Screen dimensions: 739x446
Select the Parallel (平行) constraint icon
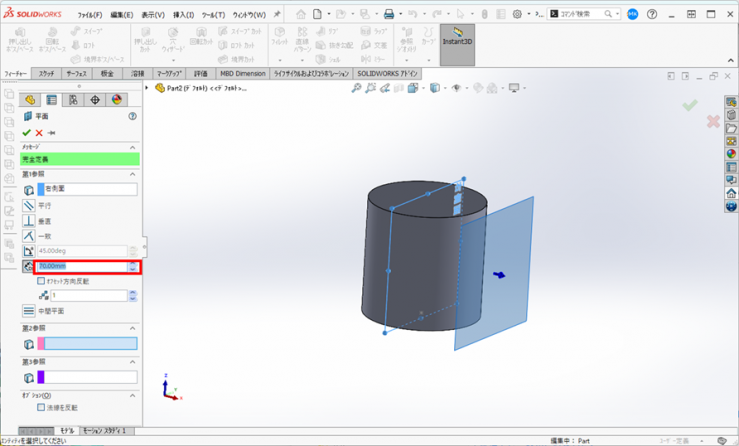coord(29,206)
